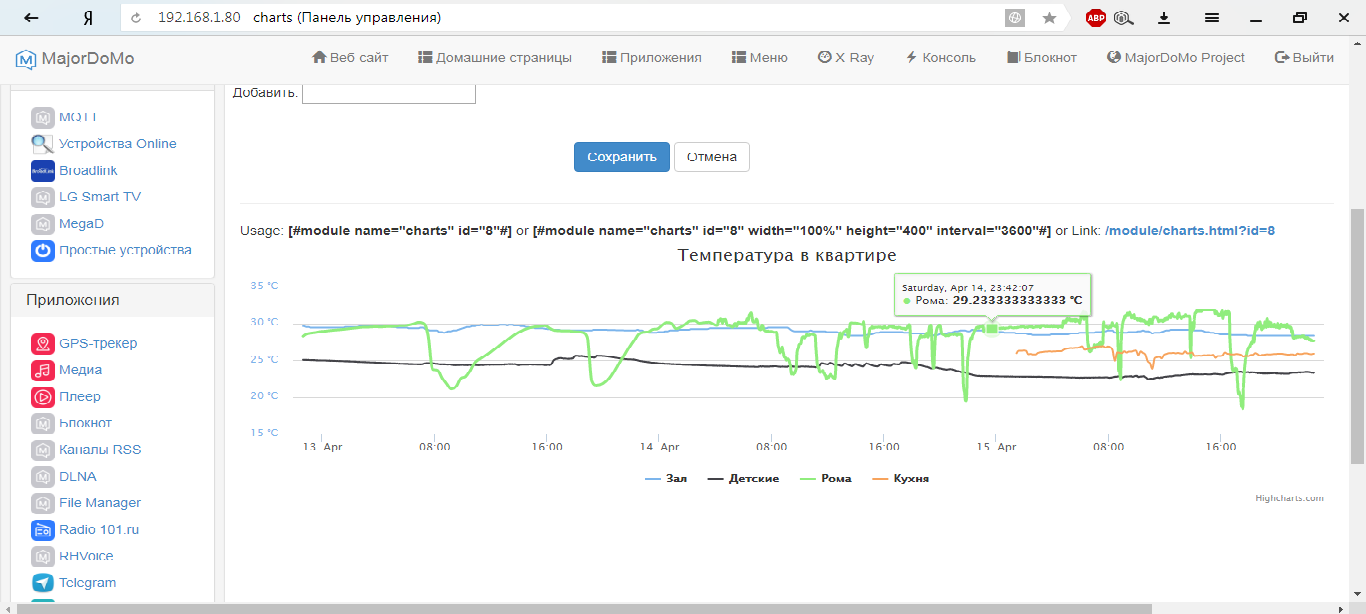The width and height of the screenshot is (1366, 614).
Task: Toggle the Детские series in chart legend
Action: point(744,479)
